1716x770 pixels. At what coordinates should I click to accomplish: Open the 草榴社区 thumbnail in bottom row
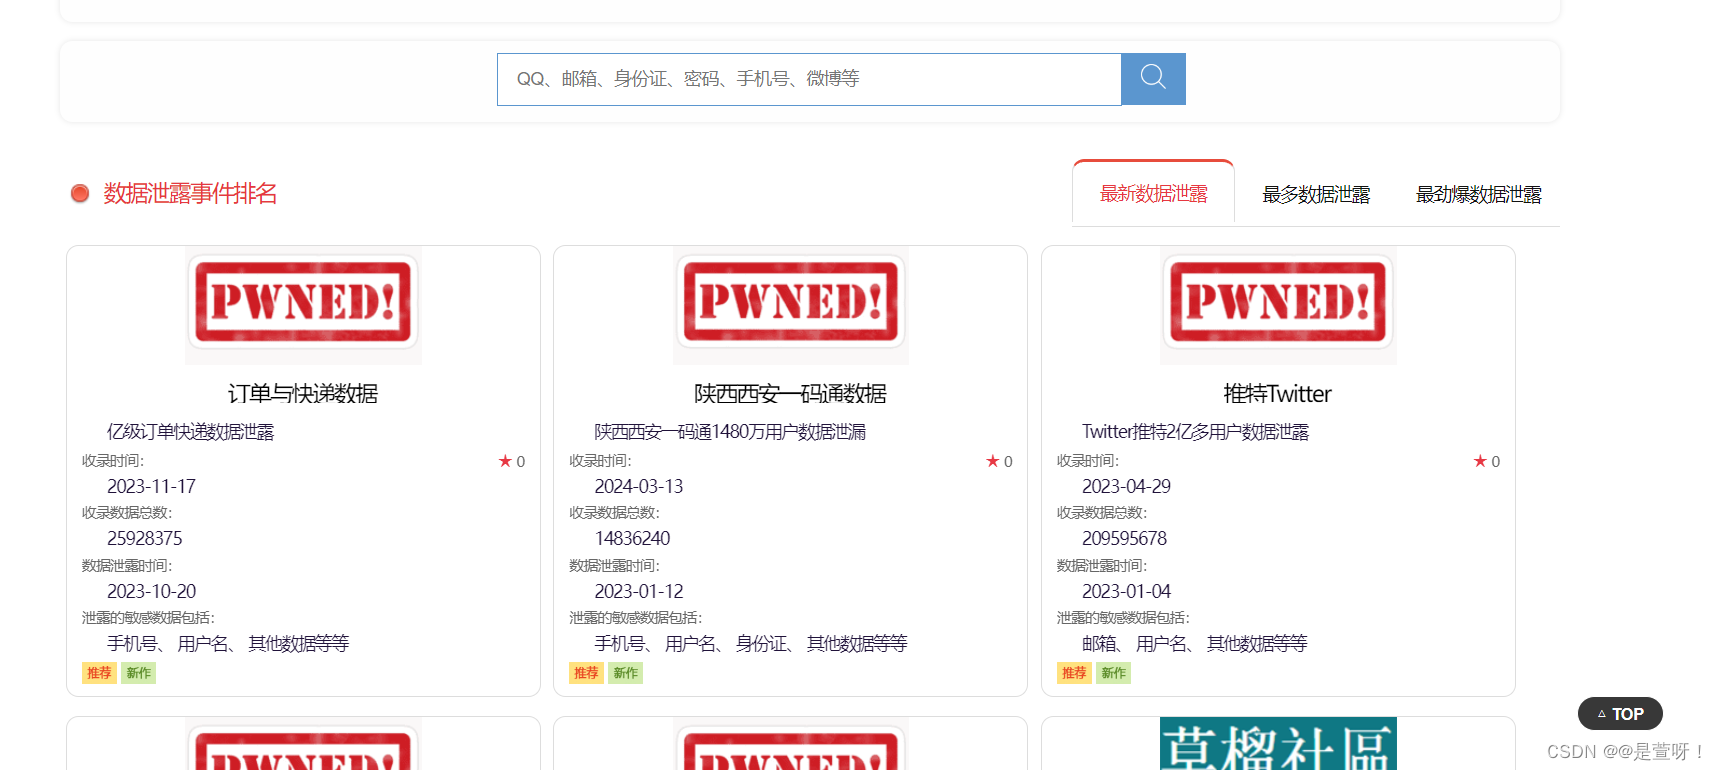click(x=1278, y=743)
